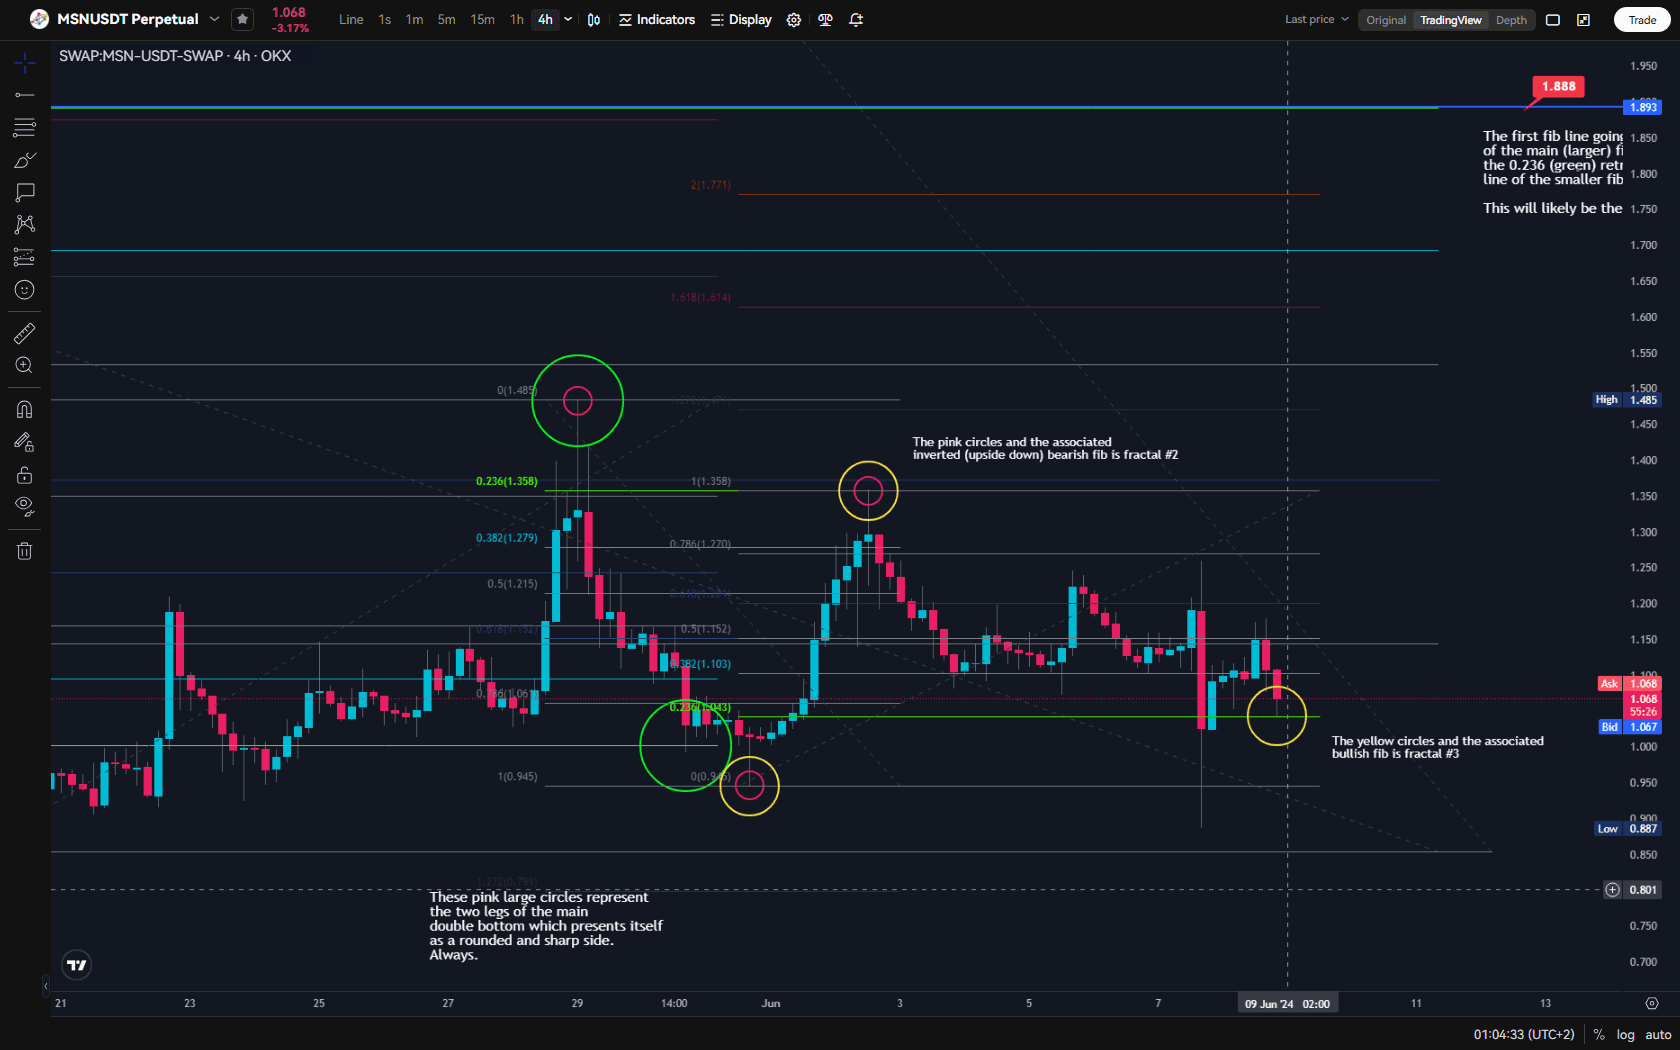This screenshot has width=1680, height=1050.
Task: Select the 1h timeframe
Action: click(516, 20)
